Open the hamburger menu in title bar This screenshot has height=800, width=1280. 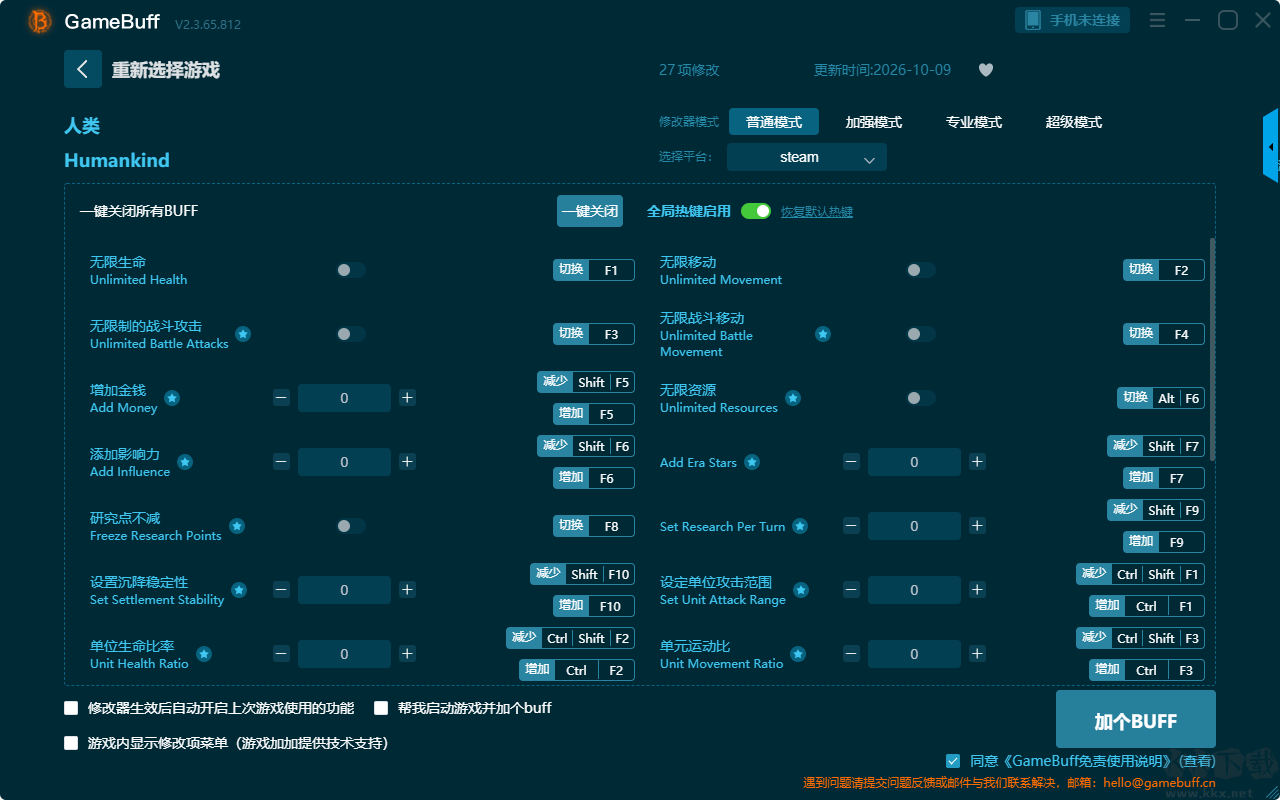click(x=1157, y=20)
